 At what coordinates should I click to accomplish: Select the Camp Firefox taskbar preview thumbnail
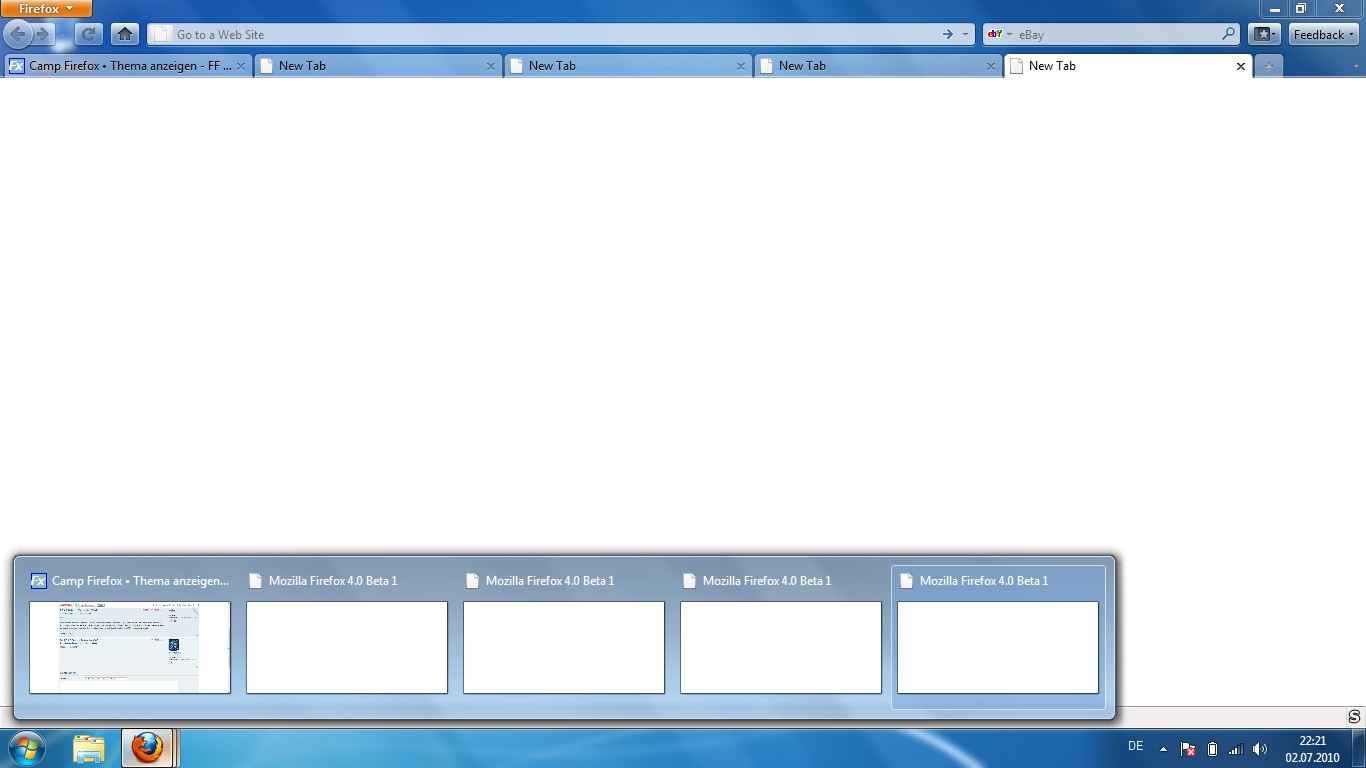tap(130, 647)
